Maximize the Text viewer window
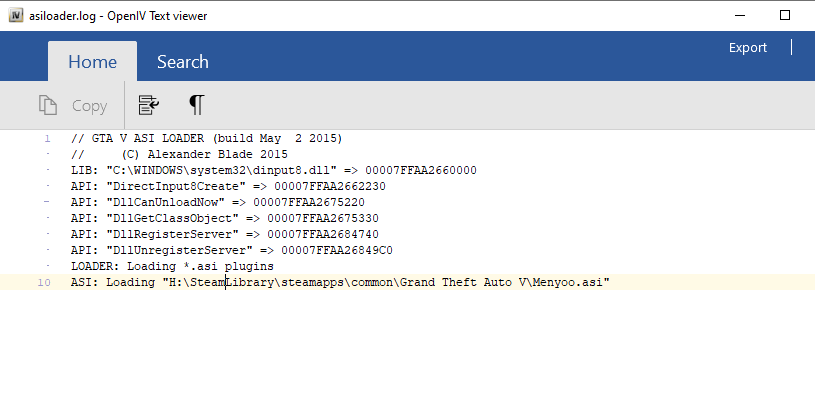This screenshot has width=815, height=420. pyautogui.click(x=785, y=15)
